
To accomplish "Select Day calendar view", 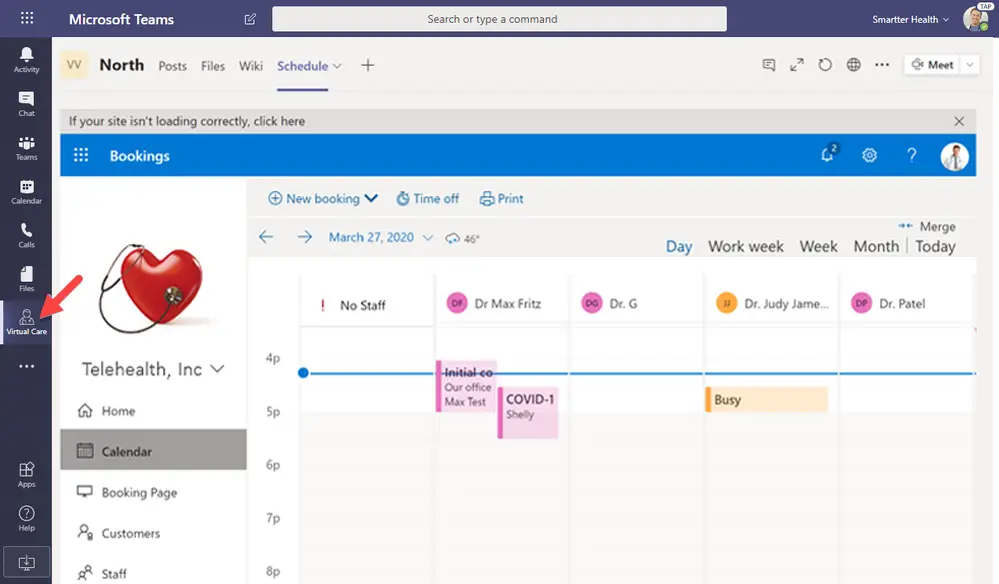I will [x=679, y=246].
